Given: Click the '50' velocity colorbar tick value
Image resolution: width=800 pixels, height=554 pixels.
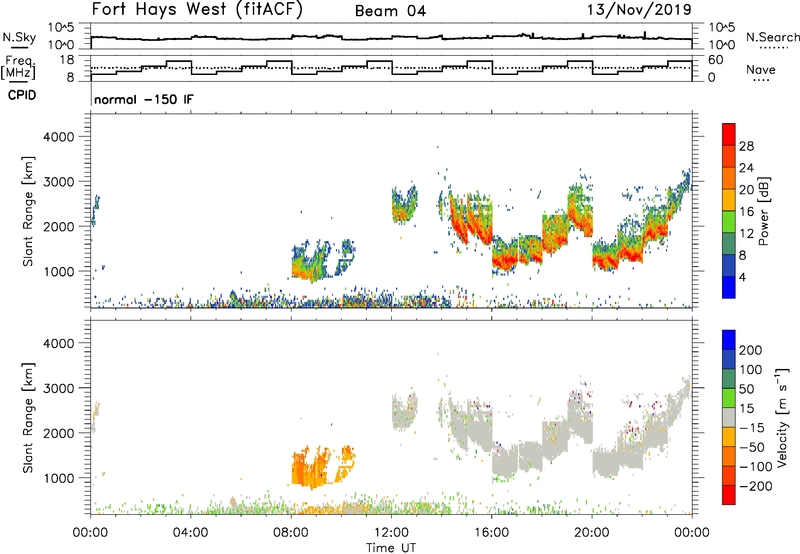Looking at the screenshot, I should [746, 389].
